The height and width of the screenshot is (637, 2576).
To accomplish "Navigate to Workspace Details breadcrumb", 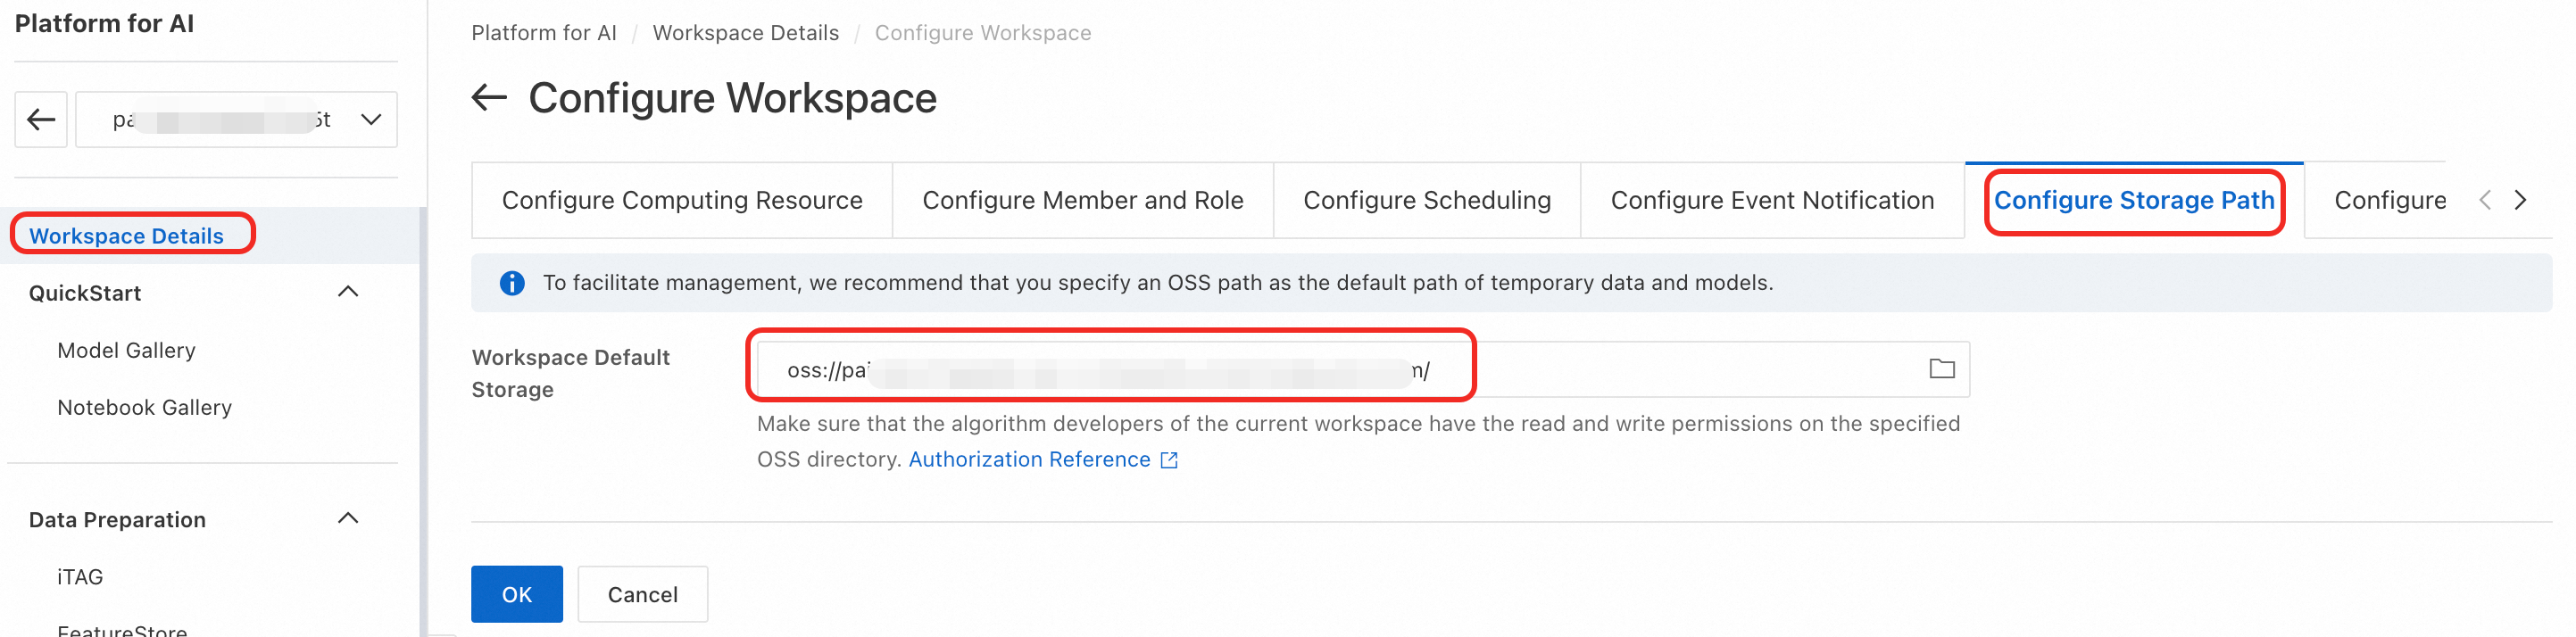I will [745, 33].
